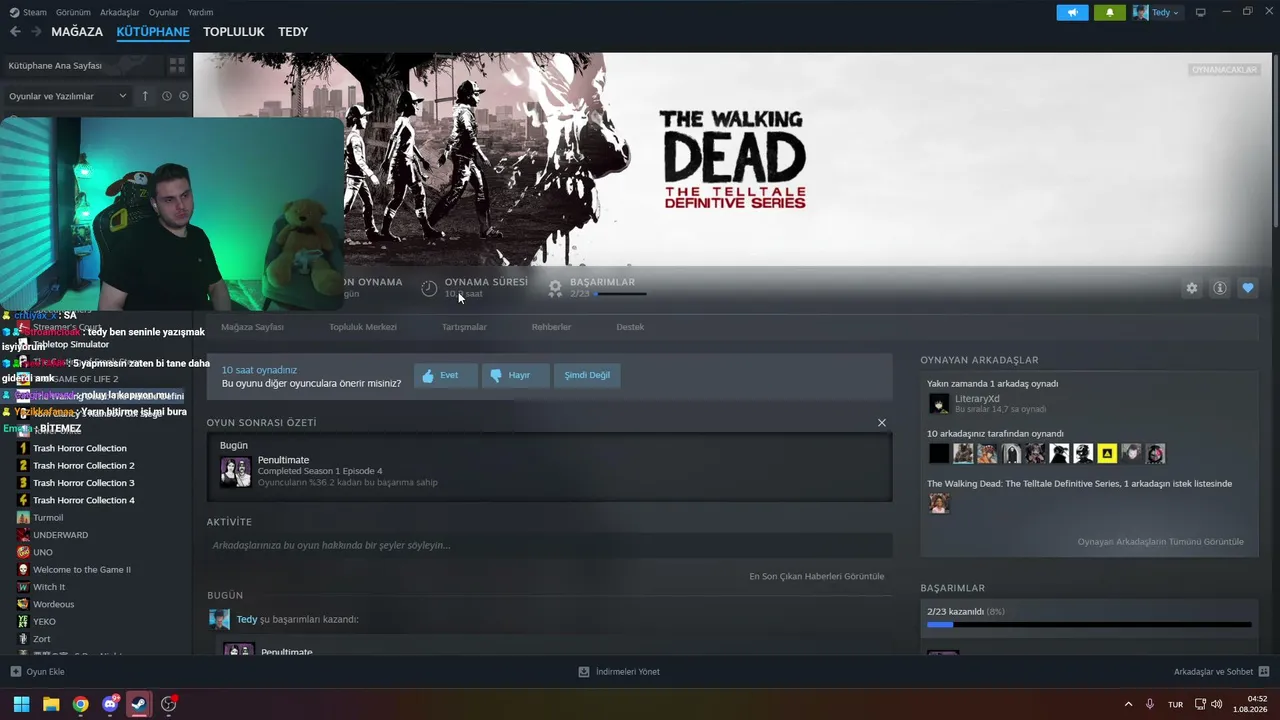Open Google Chrome from taskbar
The image size is (1280, 720).
click(x=80, y=704)
